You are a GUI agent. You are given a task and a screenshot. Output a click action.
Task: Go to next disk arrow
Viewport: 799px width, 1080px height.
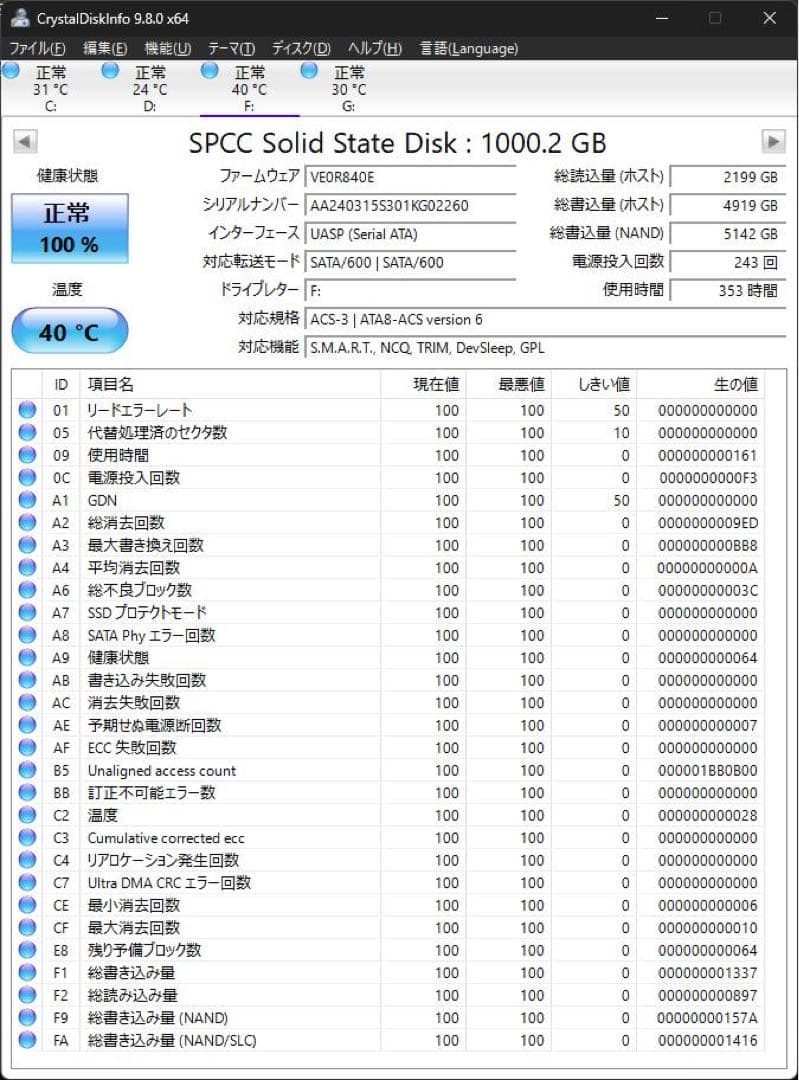click(x=773, y=142)
